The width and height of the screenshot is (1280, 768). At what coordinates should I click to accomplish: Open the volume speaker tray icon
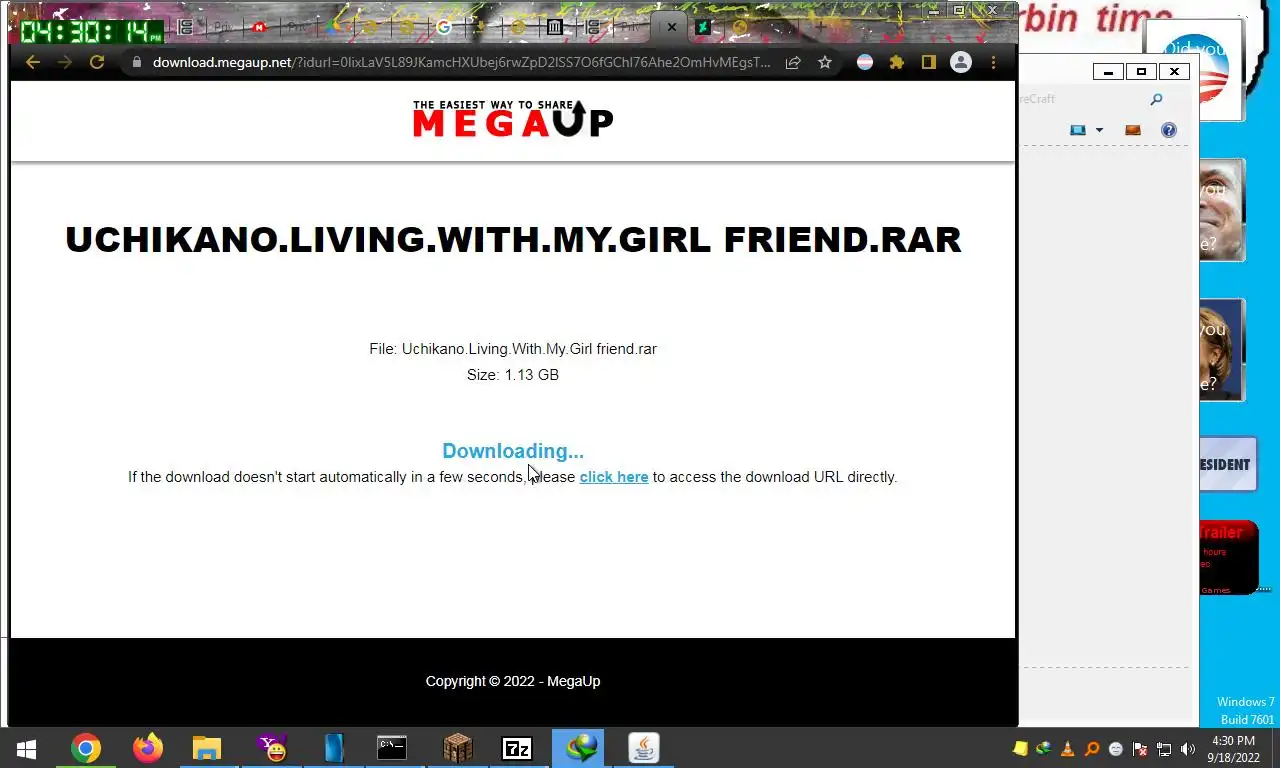point(1188,749)
